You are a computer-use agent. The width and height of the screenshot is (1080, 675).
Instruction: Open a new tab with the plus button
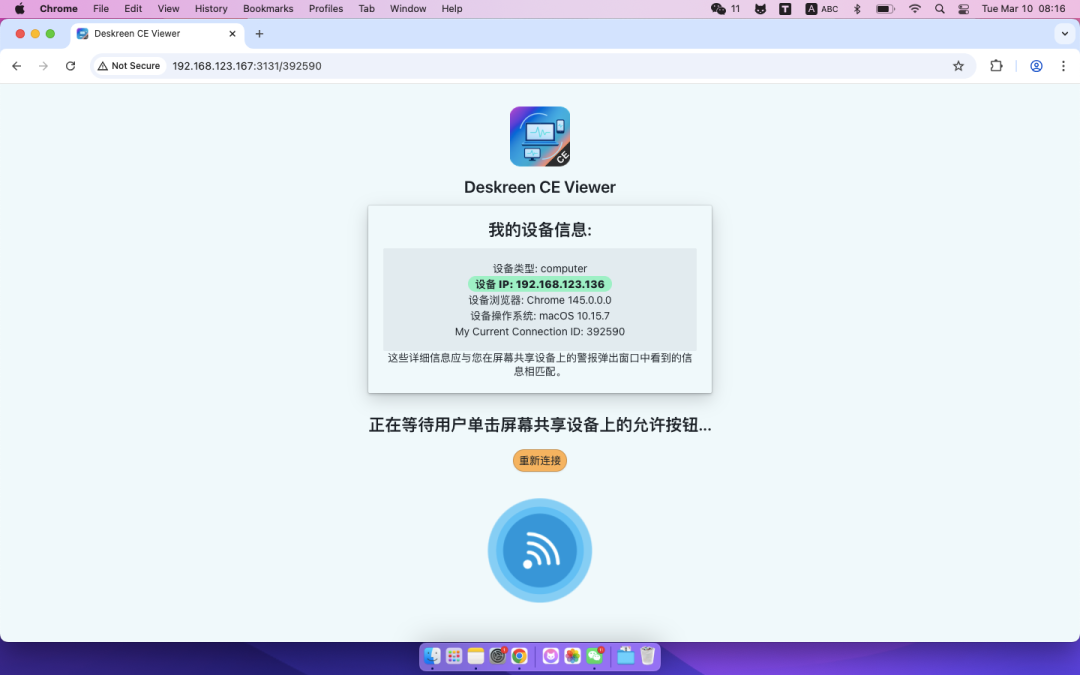[x=259, y=34]
